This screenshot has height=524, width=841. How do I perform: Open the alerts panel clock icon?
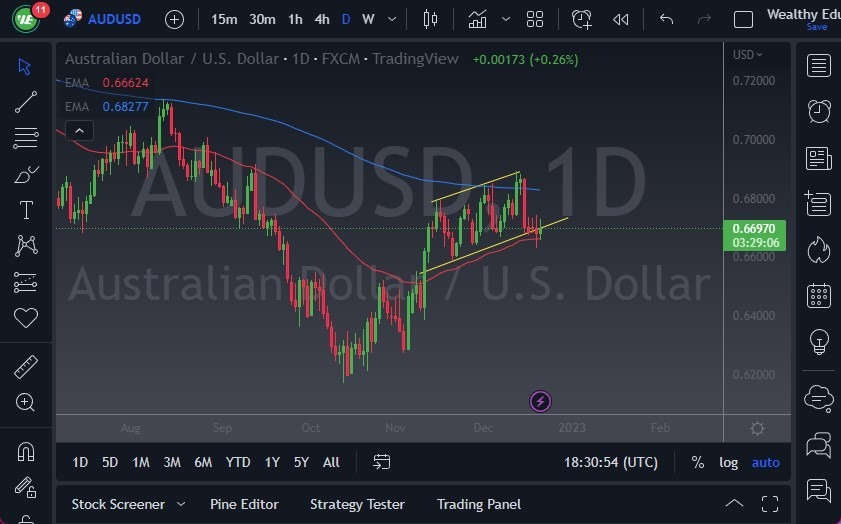click(x=819, y=112)
